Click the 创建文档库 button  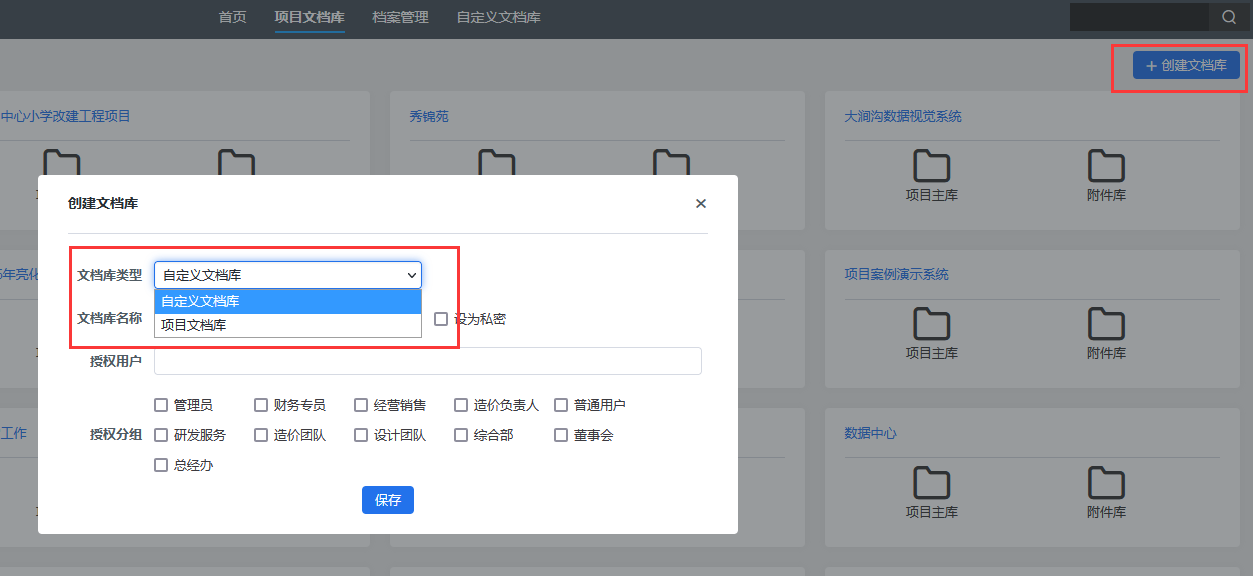pyautogui.click(x=1186, y=65)
